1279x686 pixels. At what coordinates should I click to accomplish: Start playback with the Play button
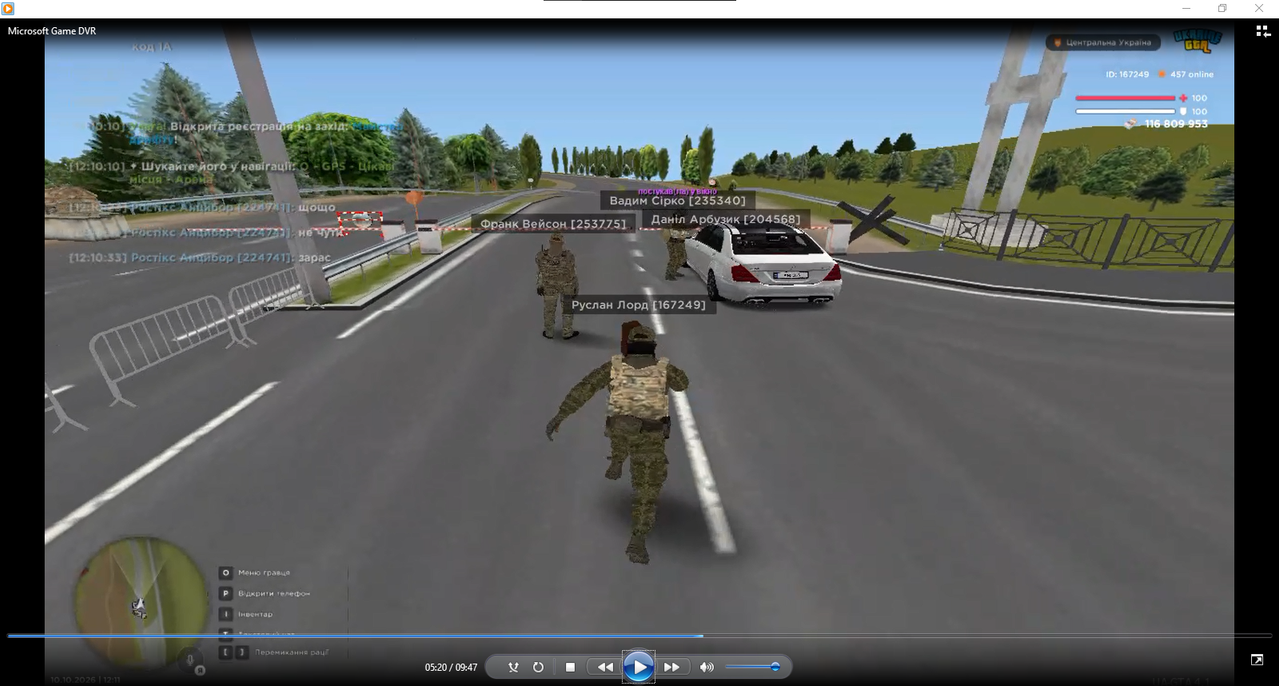coord(639,667)
